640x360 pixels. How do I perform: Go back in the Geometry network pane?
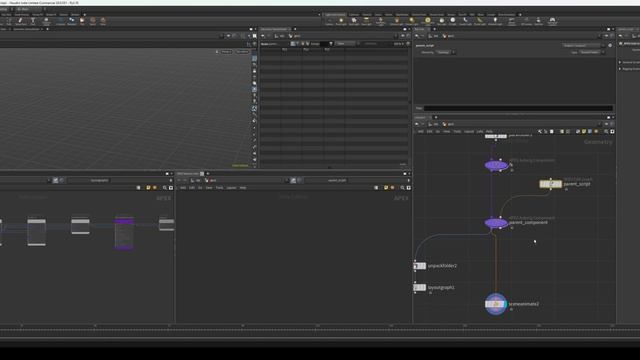417,124
